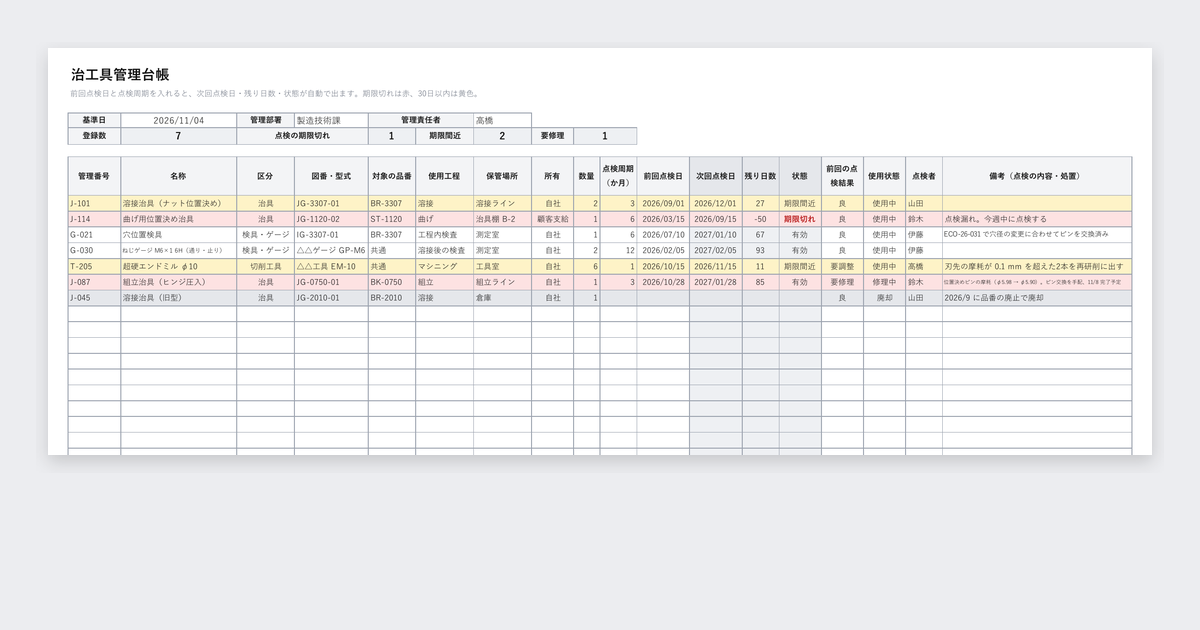Select management number cell J-114
This screenshot has height=630, width=1200.
(x=94, y=219)
